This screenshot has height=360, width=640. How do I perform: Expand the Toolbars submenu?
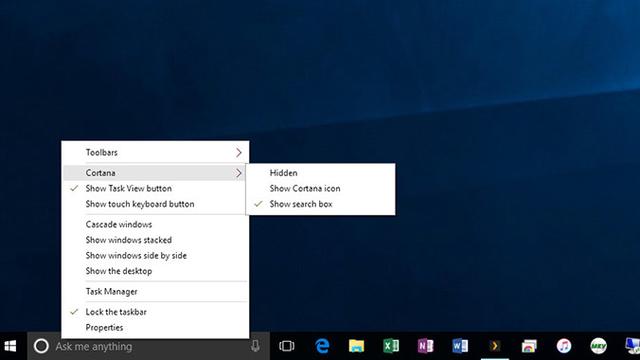(155, 153)
